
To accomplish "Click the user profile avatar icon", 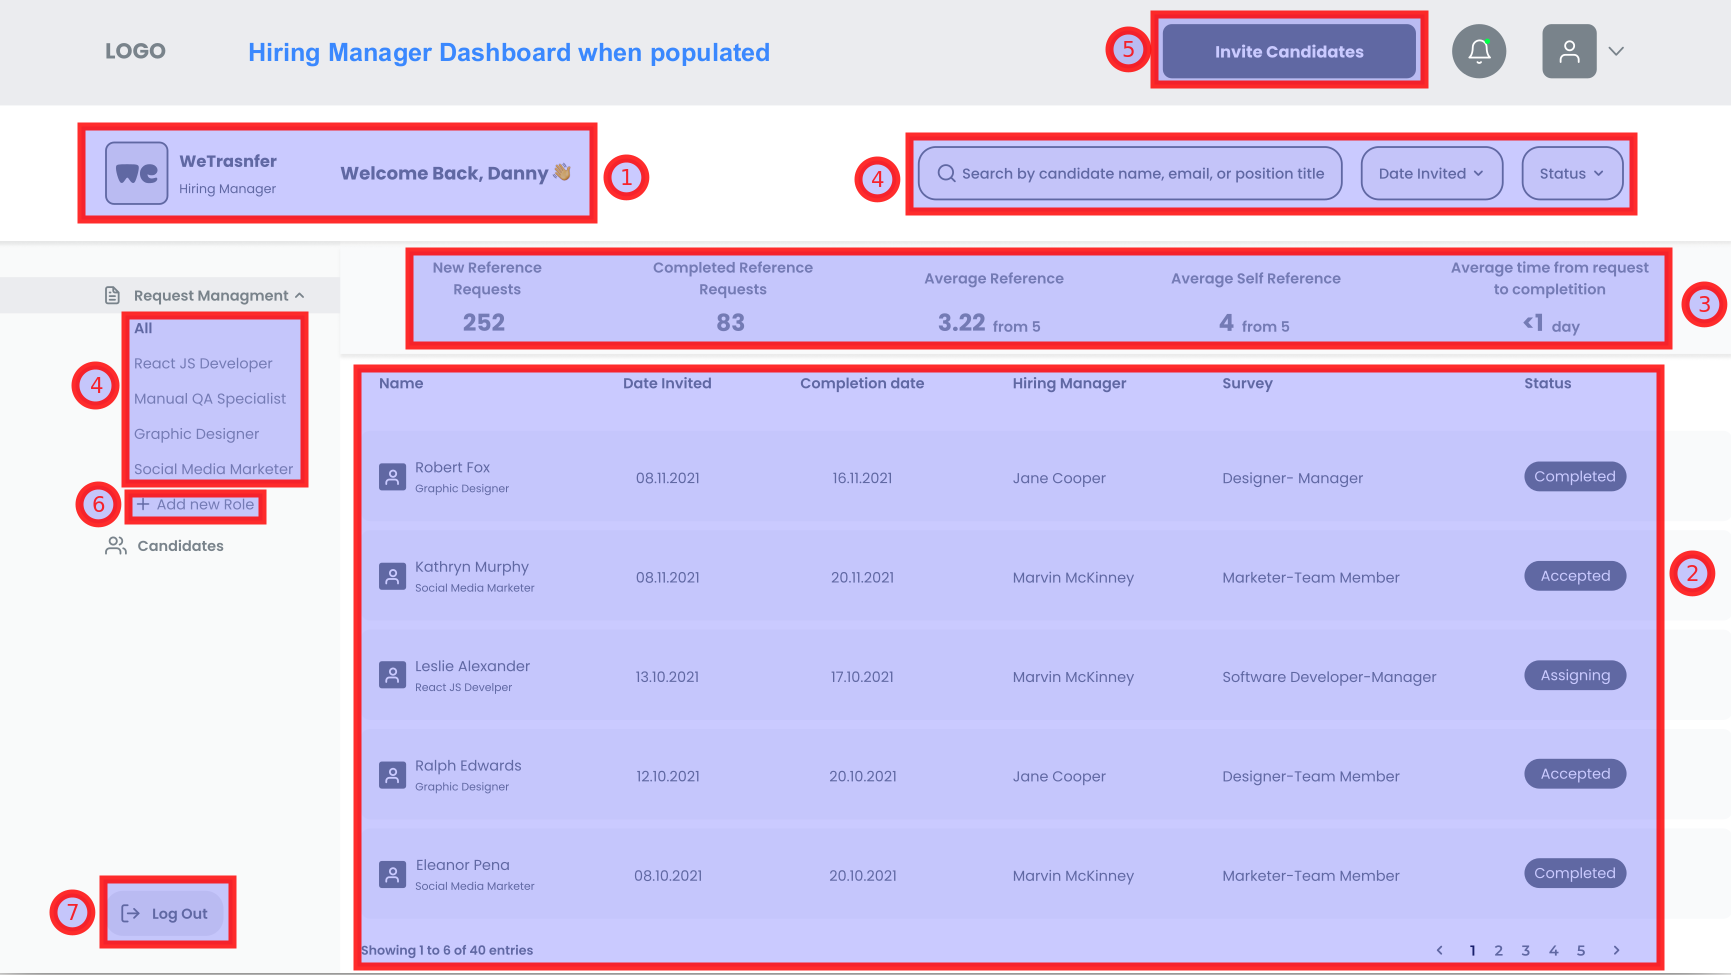I will click(x=1569, y=51).
